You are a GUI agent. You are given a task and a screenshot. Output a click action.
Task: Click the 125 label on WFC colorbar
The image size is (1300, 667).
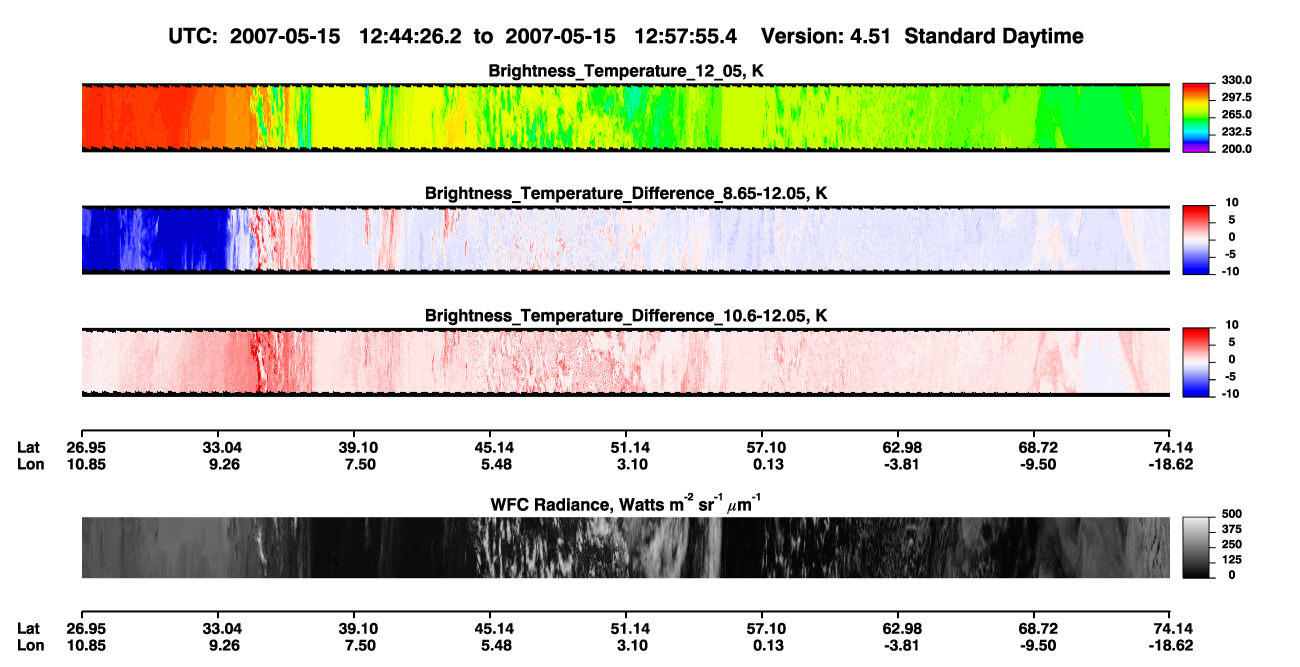(x=1231, y=560)
